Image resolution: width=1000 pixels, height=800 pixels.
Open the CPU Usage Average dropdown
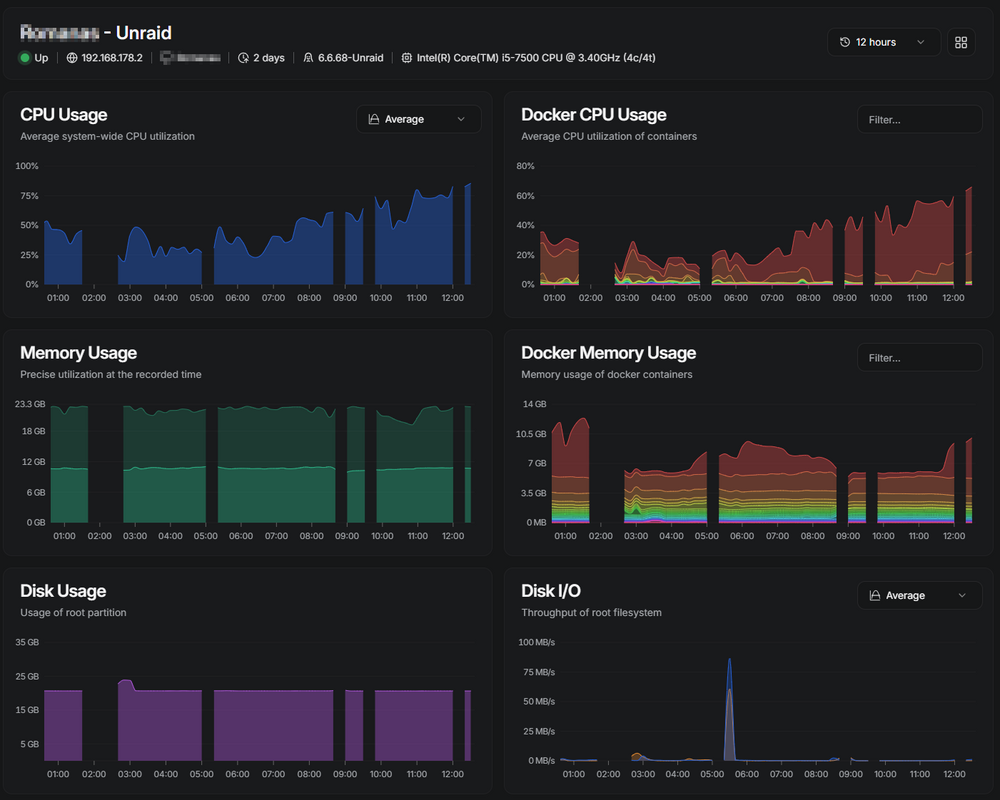tap(418, 119)
